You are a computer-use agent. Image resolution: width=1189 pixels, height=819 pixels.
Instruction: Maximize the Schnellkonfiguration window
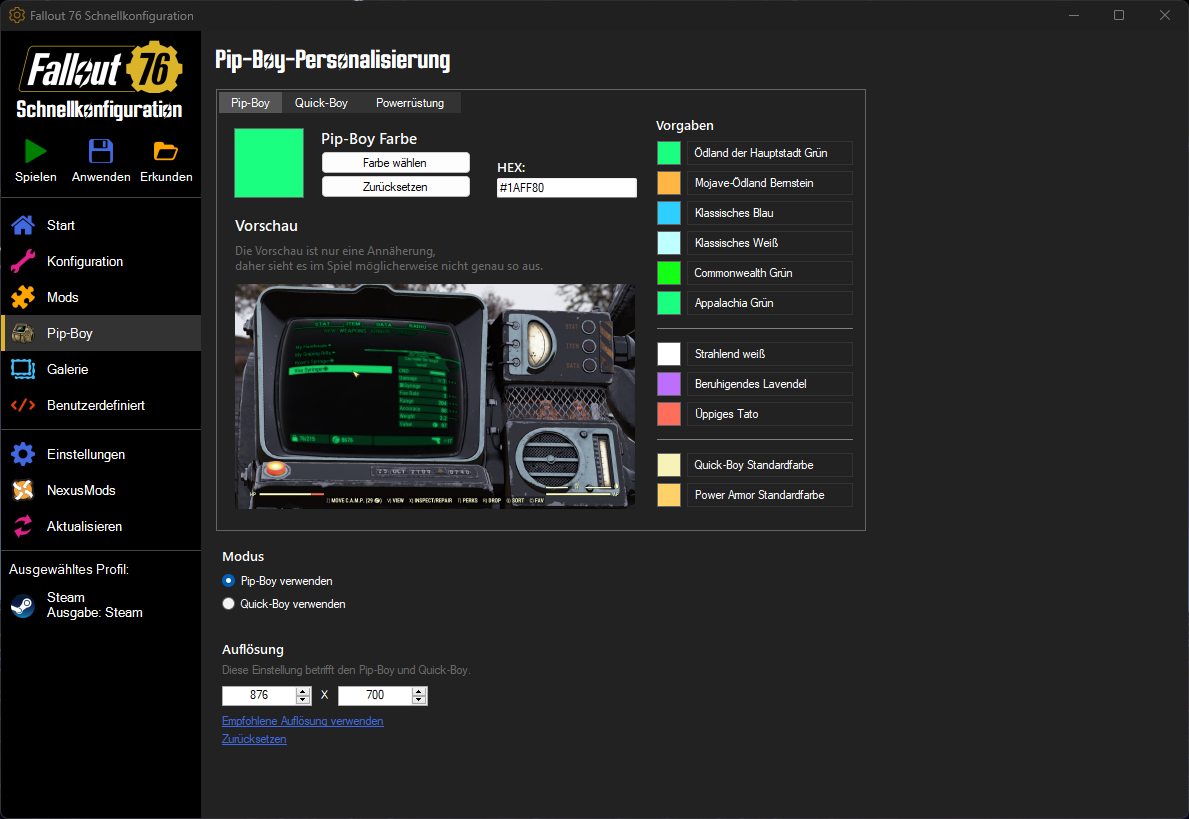pyautogui.click(x=1118, y=15)
